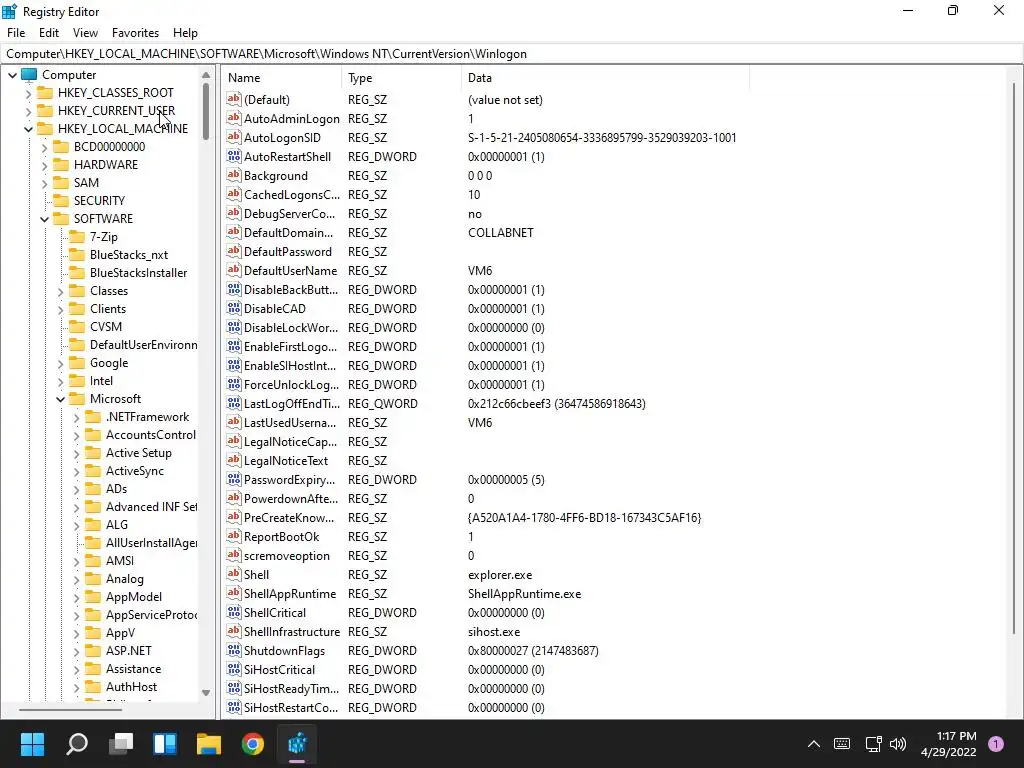Expand the Google key
This screenshot has width=1024, height=768.
tap(60, 363)
